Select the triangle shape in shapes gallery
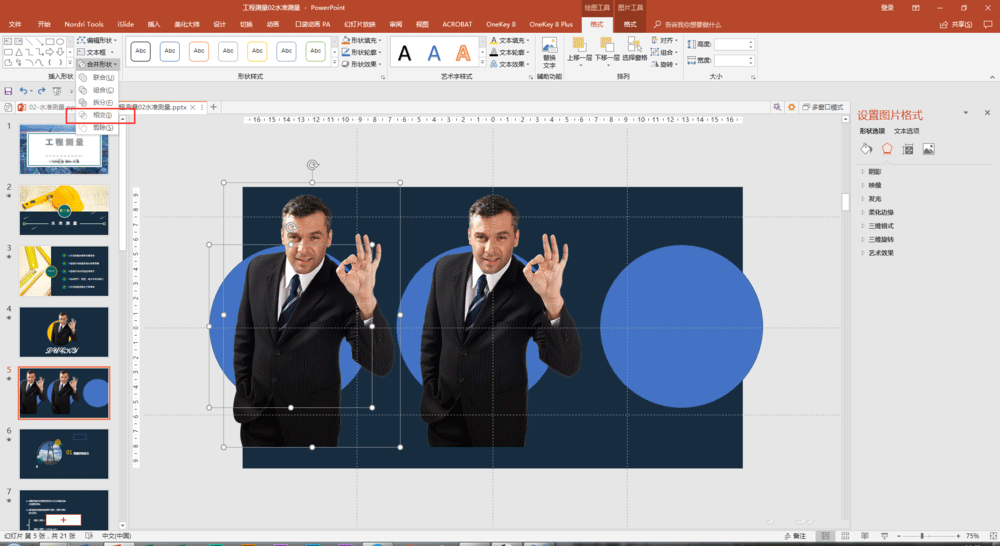 coord(18,52)
